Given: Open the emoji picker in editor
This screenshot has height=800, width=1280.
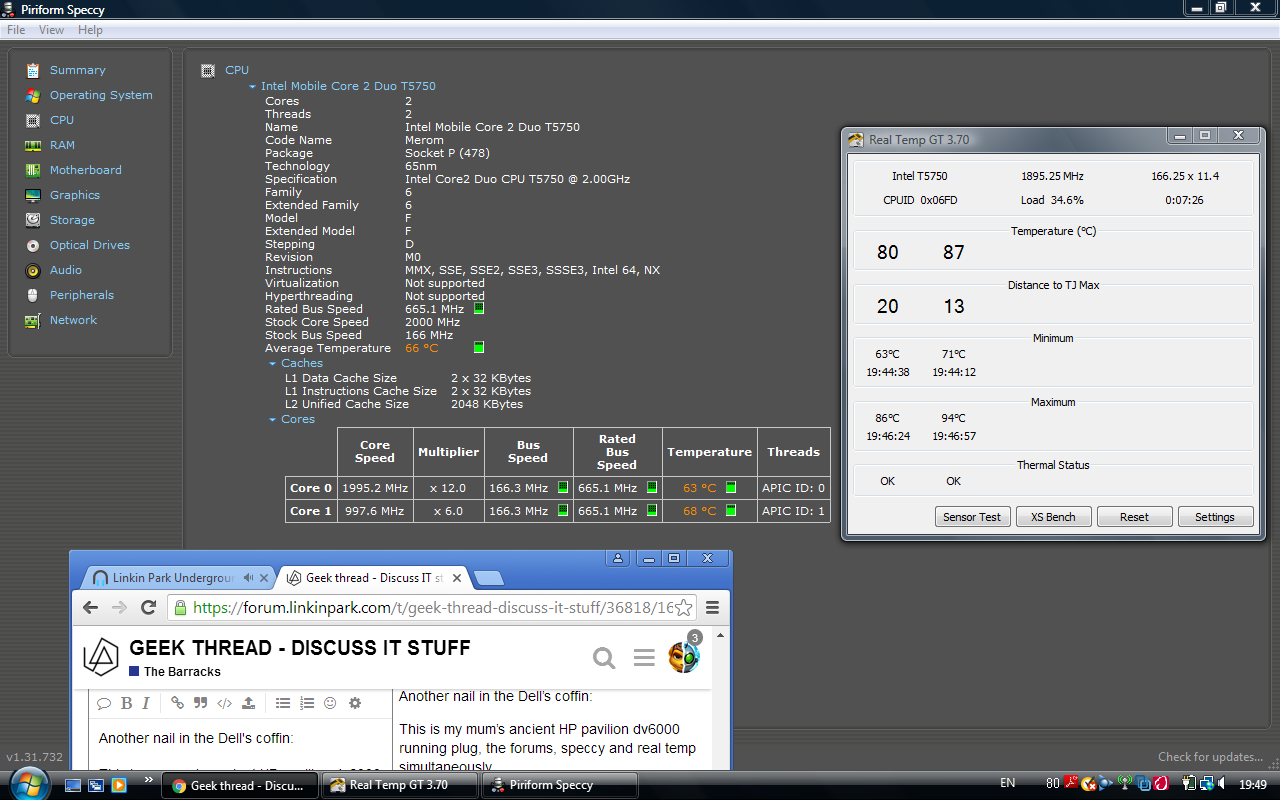Looking at the screenshot, I should 330,703.
